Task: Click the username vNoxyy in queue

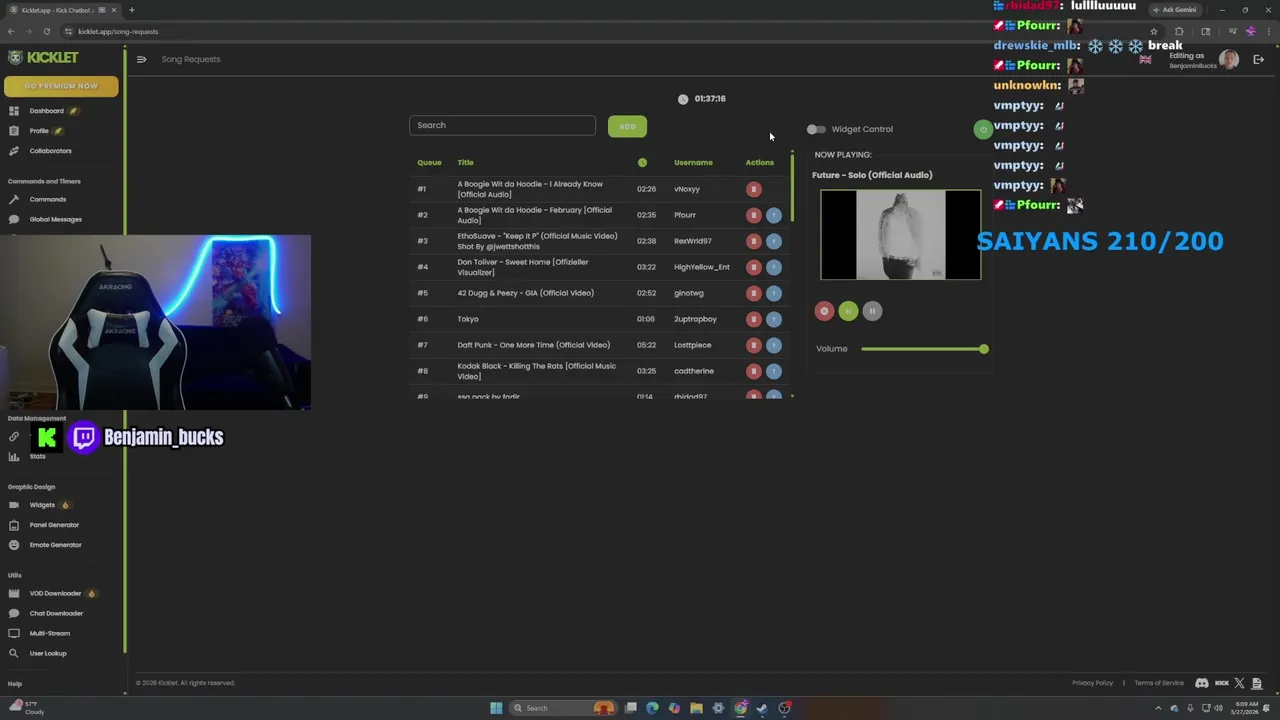Action: pos(687,189)
